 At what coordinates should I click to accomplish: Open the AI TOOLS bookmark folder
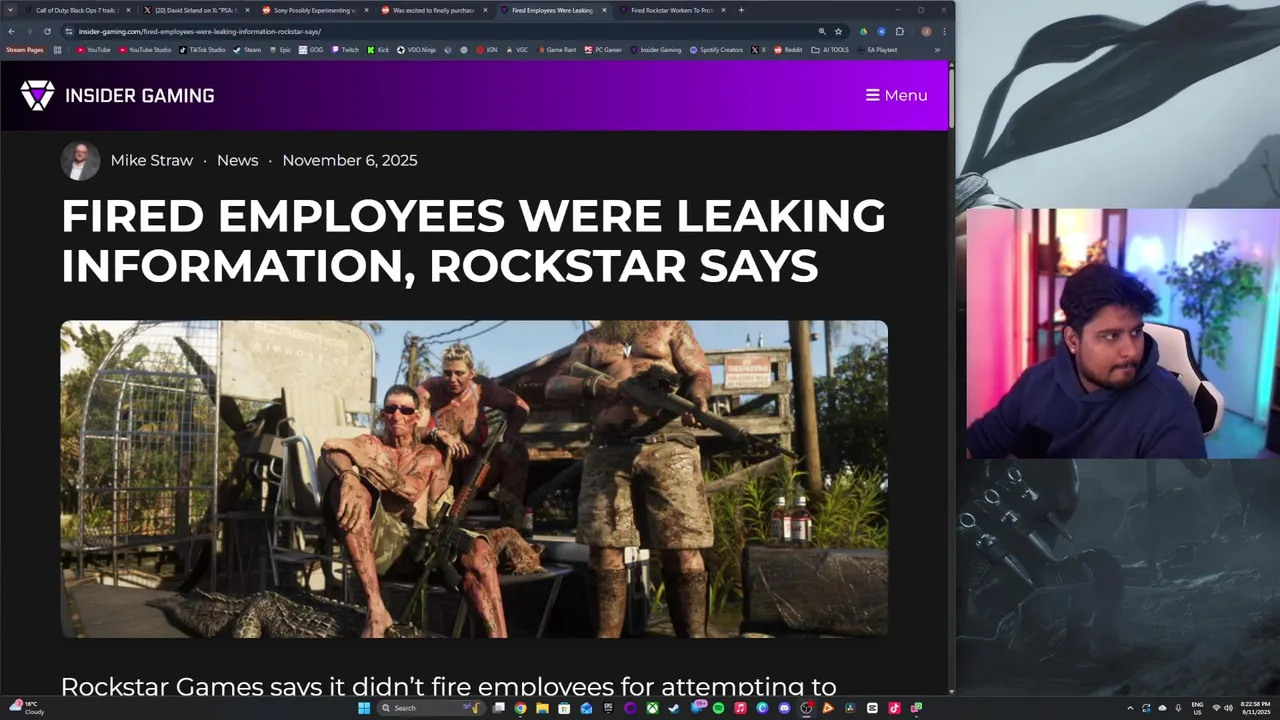(830, 49)
